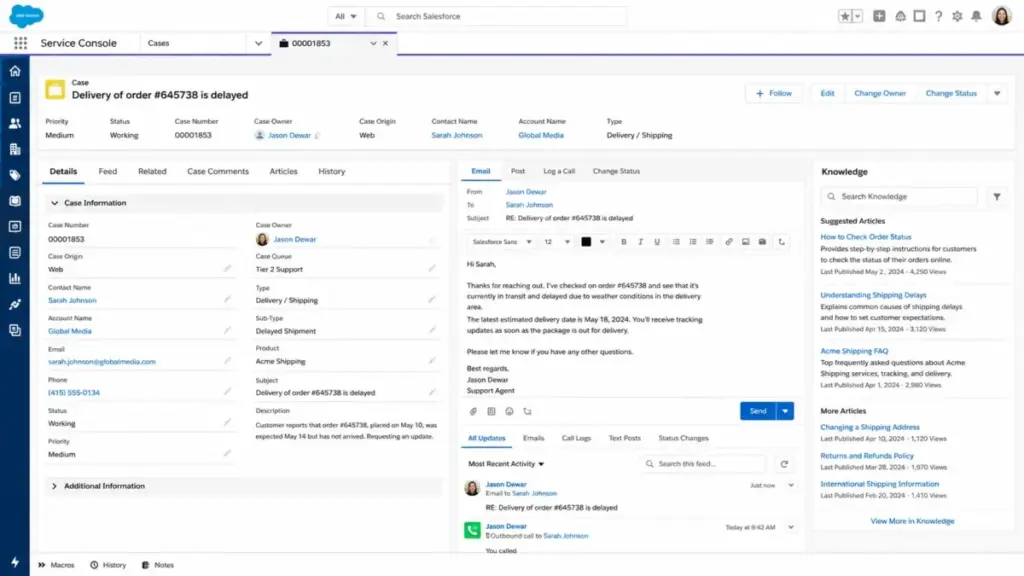Open the Cases navigation dropdown chevron

coord(259,44)
